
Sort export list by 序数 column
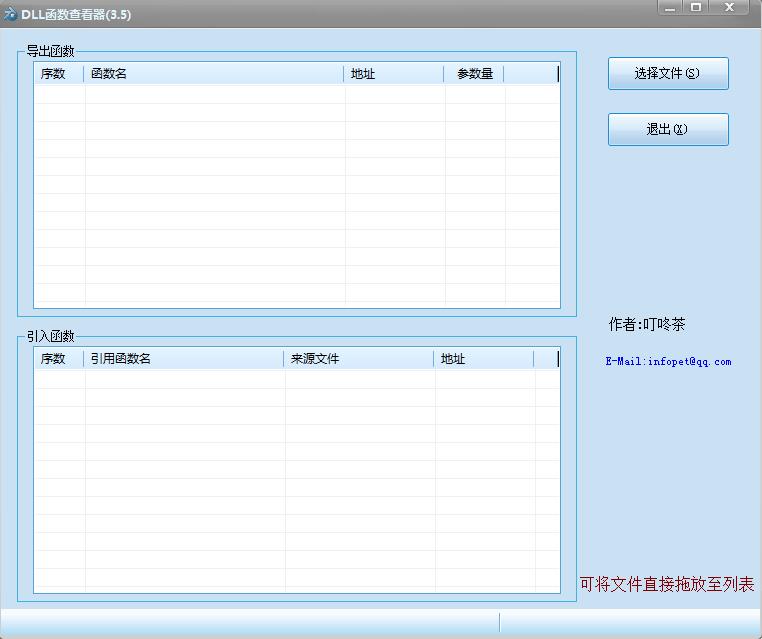[x=59, y=74]
